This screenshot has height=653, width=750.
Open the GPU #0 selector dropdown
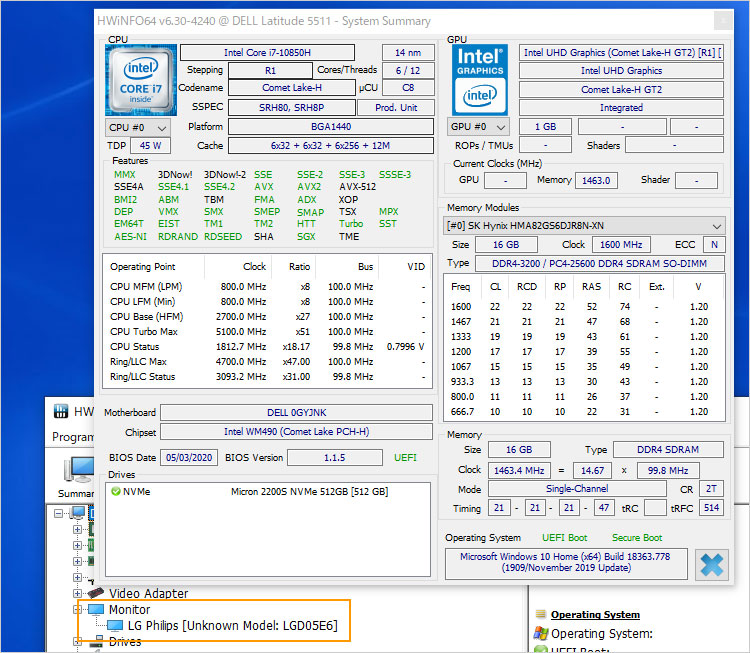[x=478, y=127]
